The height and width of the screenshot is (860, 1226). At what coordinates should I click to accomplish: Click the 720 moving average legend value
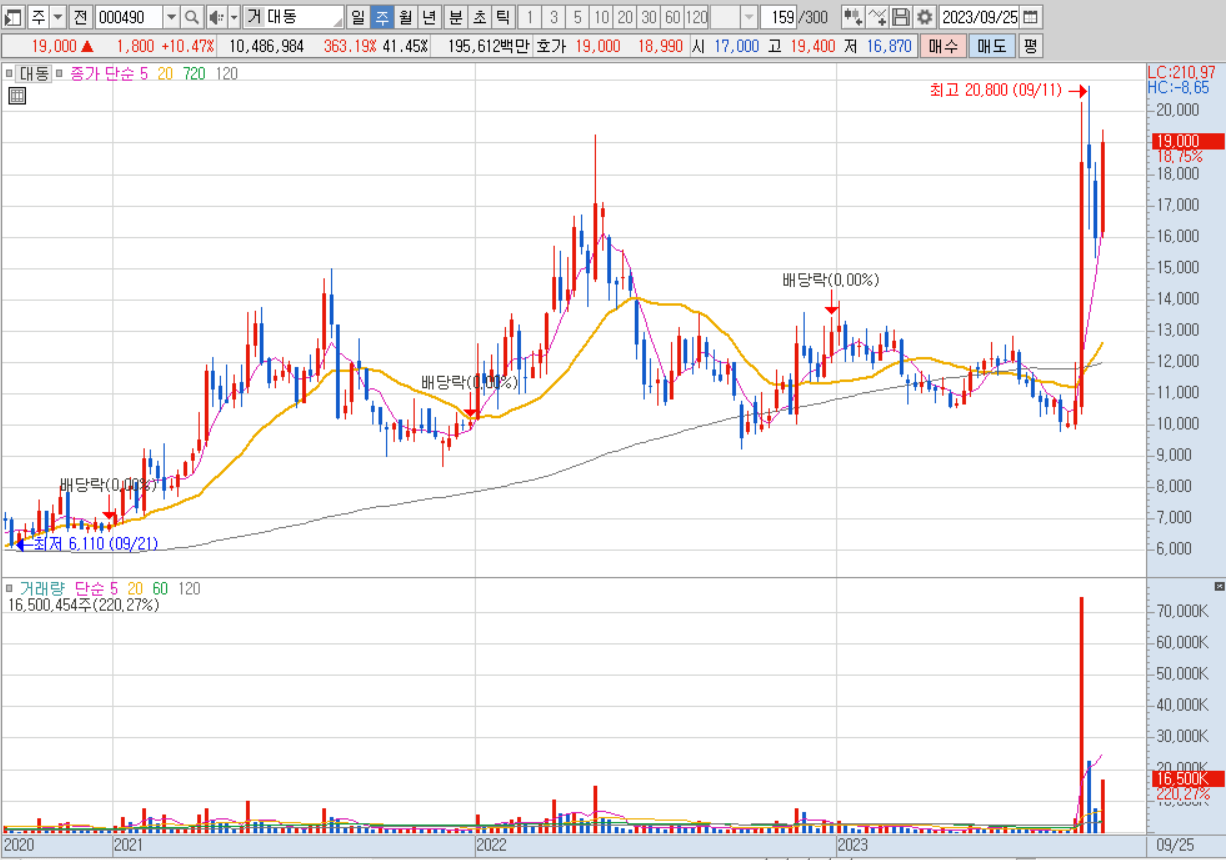(194, 73)
